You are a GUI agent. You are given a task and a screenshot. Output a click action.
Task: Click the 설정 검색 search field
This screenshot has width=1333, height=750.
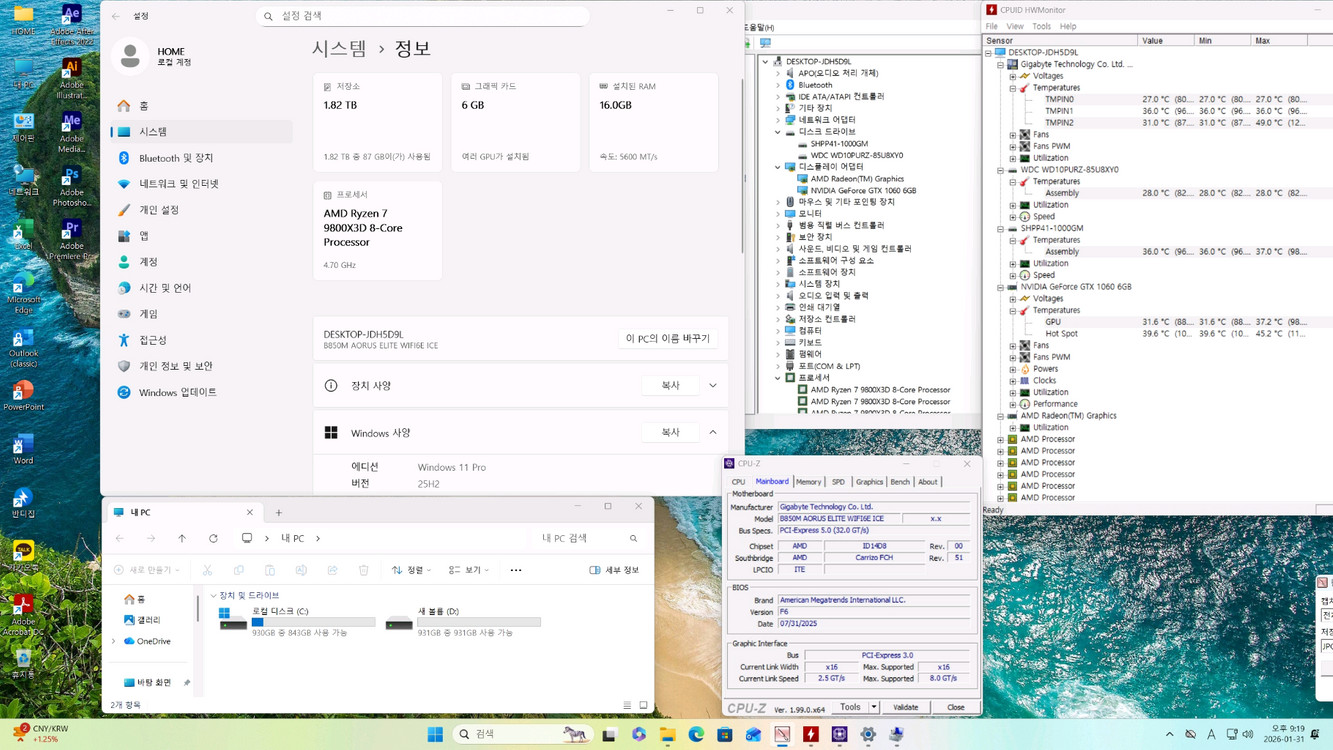[420, 16]
